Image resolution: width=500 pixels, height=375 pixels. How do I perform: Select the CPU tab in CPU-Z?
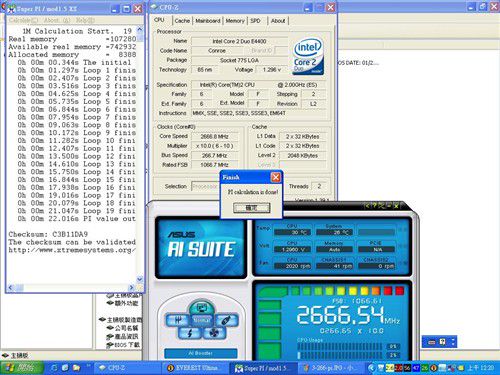tap(160, 20)
